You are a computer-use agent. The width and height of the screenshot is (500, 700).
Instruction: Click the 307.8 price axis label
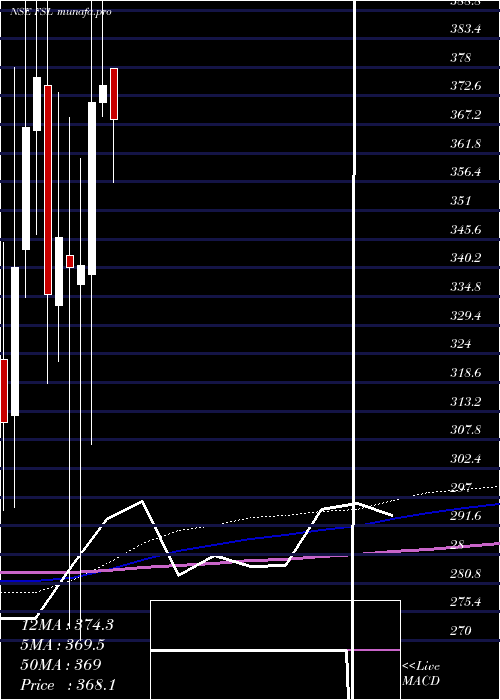[466, 429]
